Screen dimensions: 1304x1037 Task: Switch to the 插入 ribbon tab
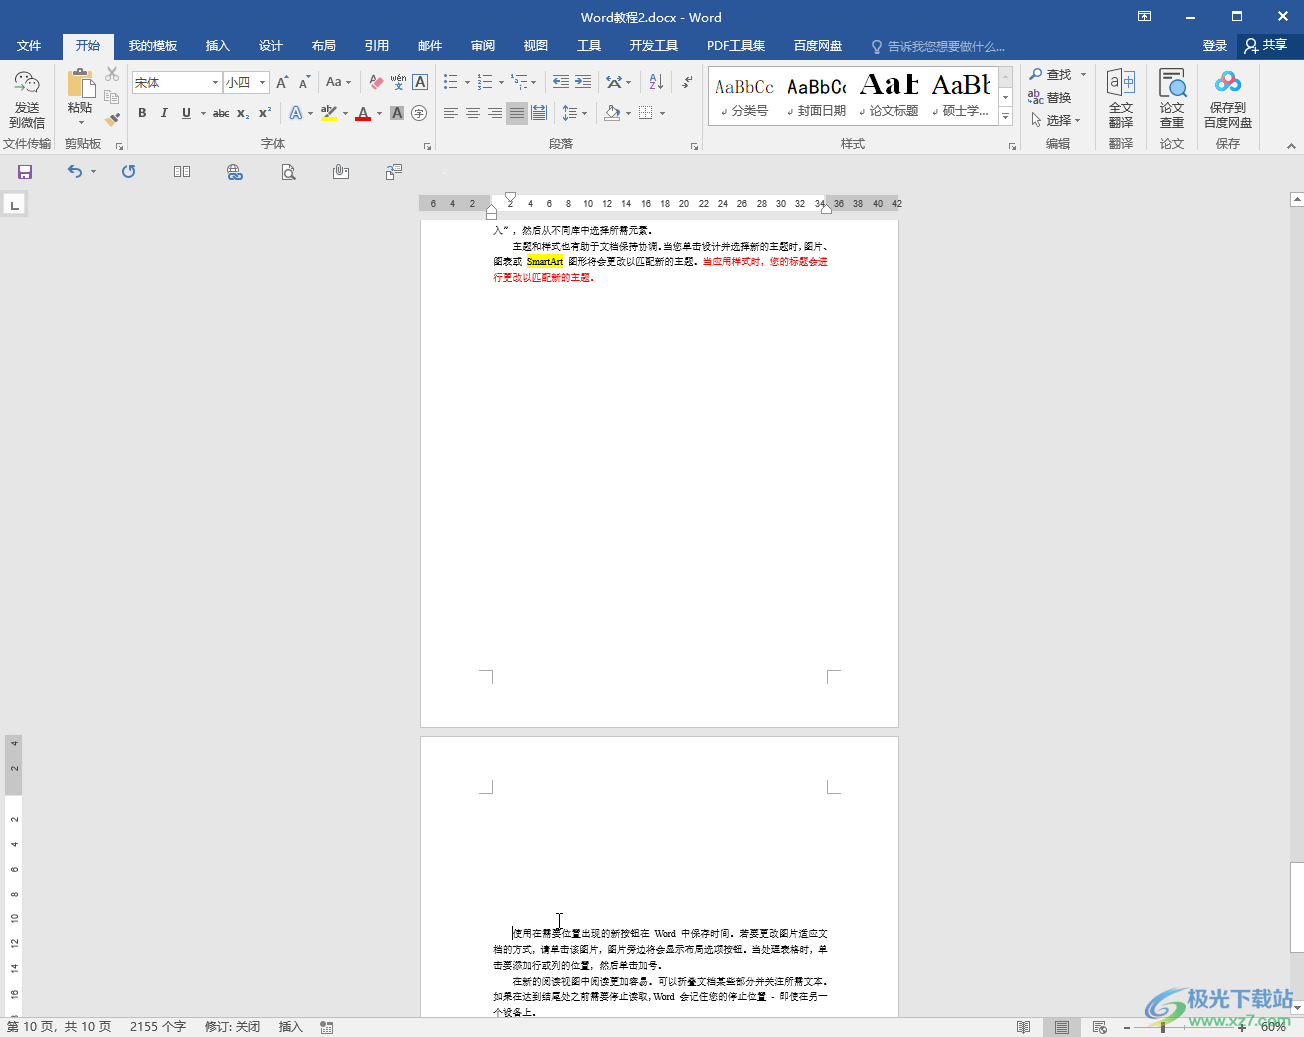pyautogui.click(x=217, y=46)
